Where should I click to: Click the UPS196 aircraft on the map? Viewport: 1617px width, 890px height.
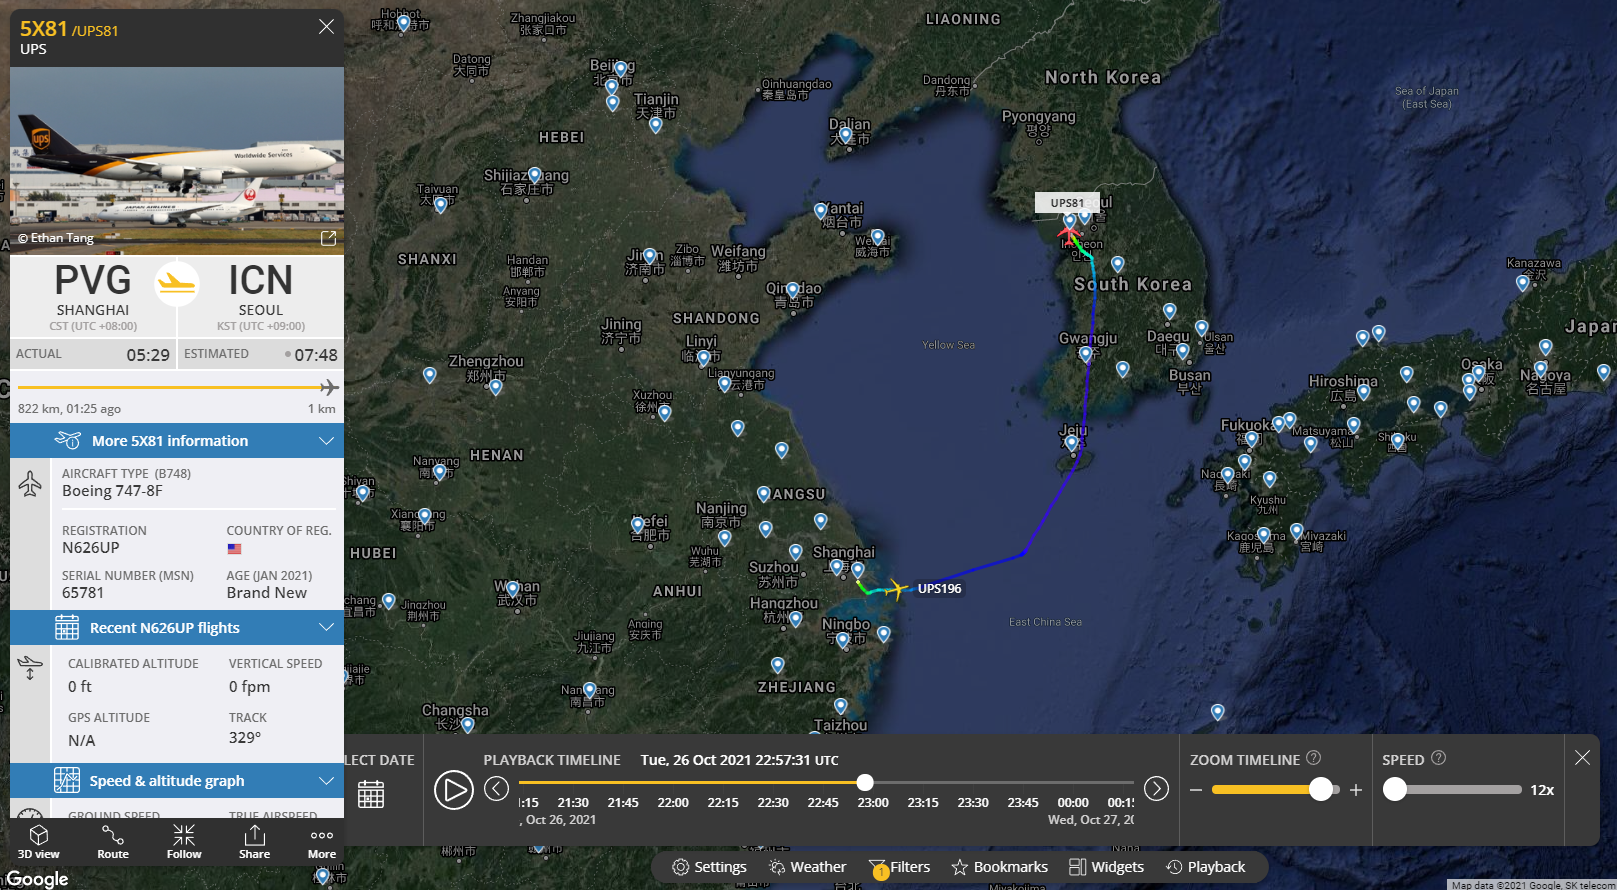click(897, 589)
